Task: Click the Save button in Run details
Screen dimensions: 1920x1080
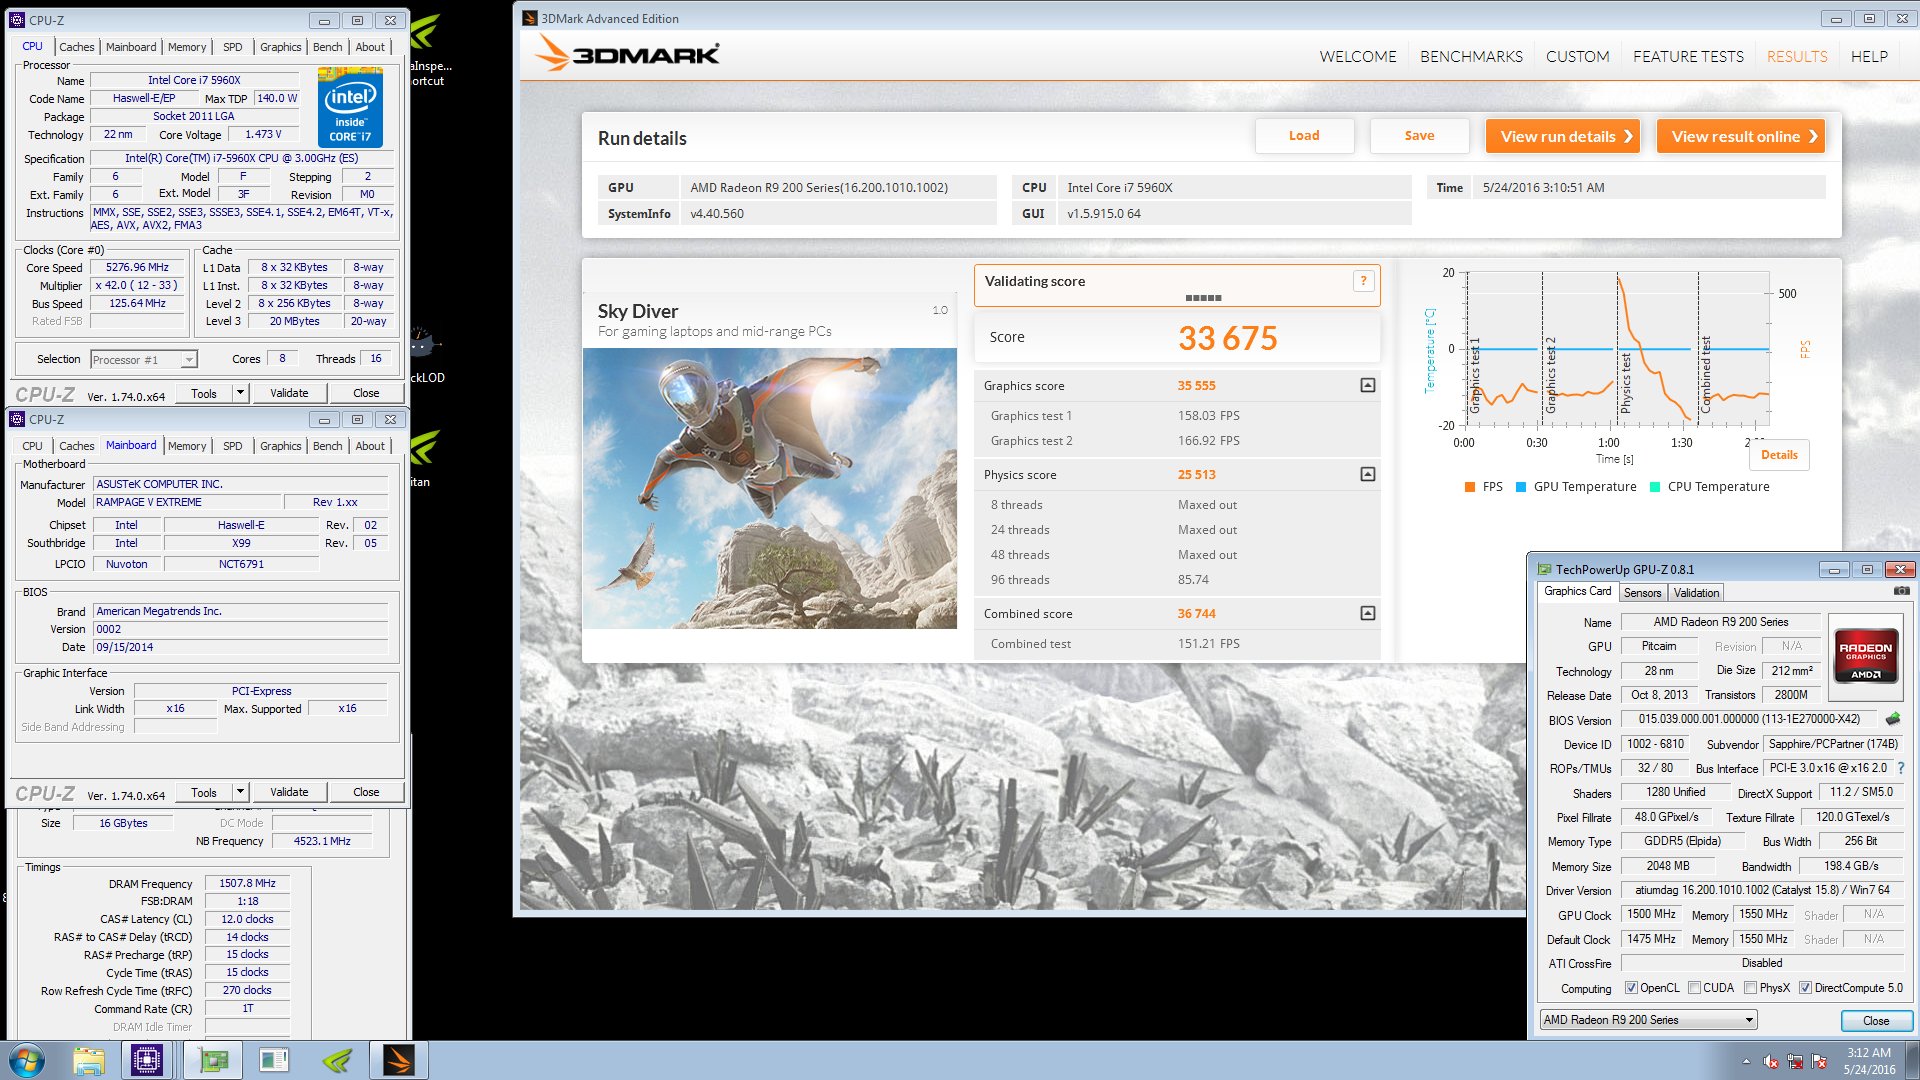Action: coord(1419,136)
